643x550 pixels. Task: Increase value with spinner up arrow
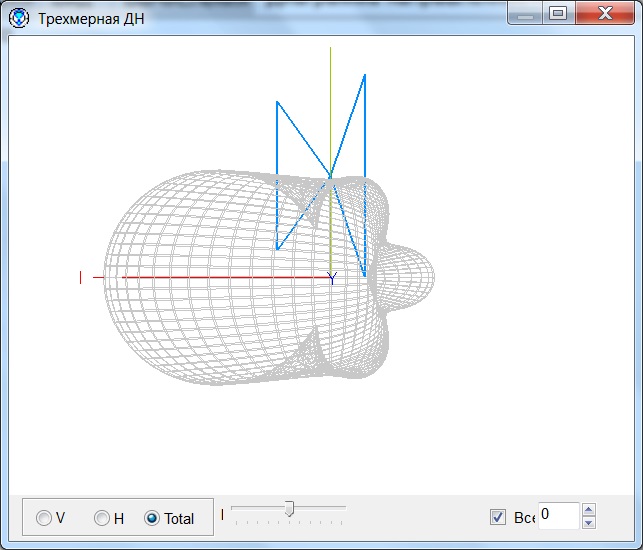point(588,509)
